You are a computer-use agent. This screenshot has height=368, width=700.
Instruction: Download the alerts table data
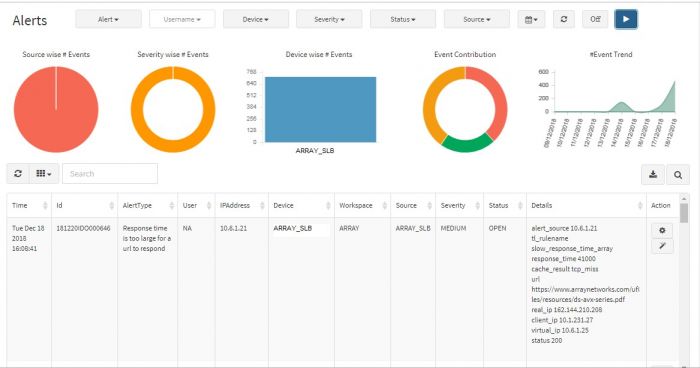[x=653, y=175]
